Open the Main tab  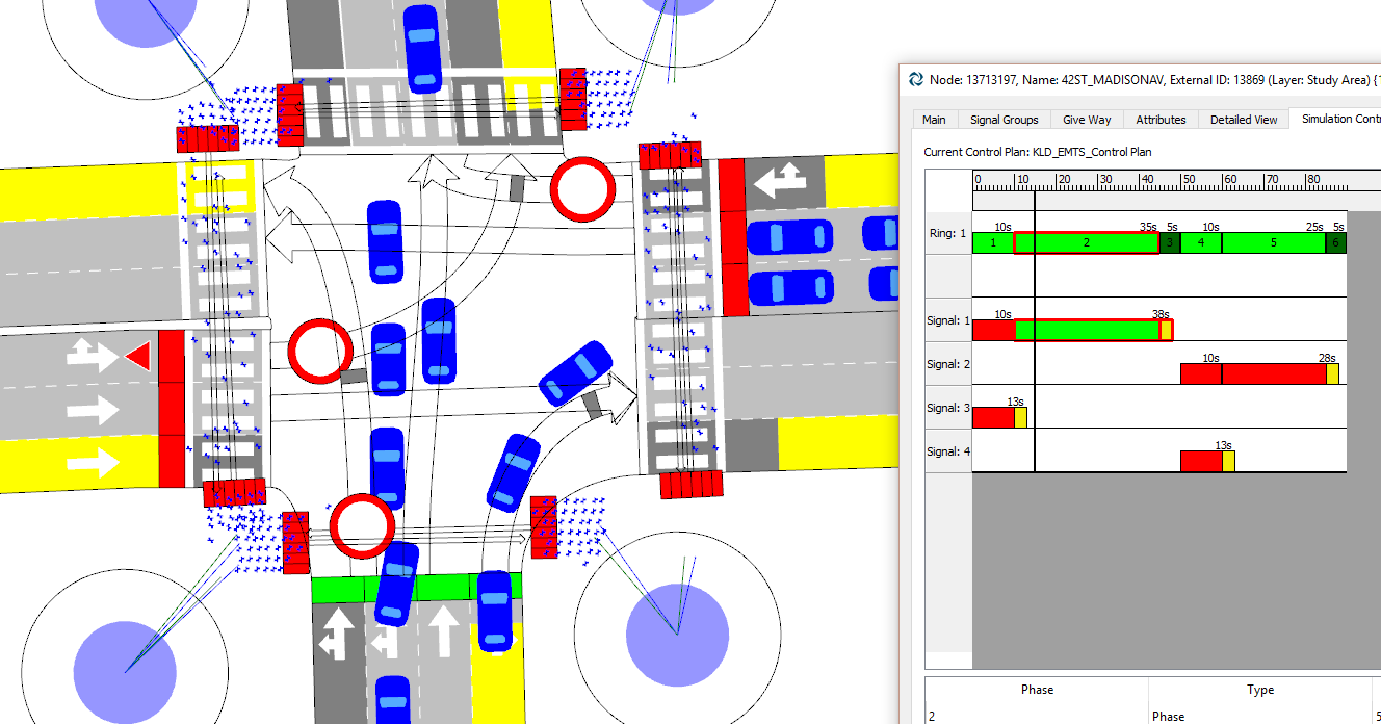point(934,119)
